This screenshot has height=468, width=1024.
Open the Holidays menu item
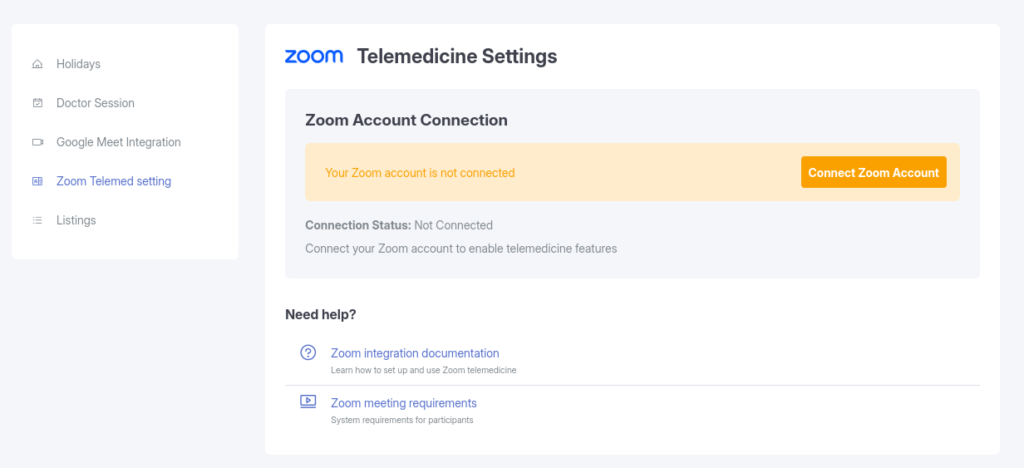click(x=78, y=64)
